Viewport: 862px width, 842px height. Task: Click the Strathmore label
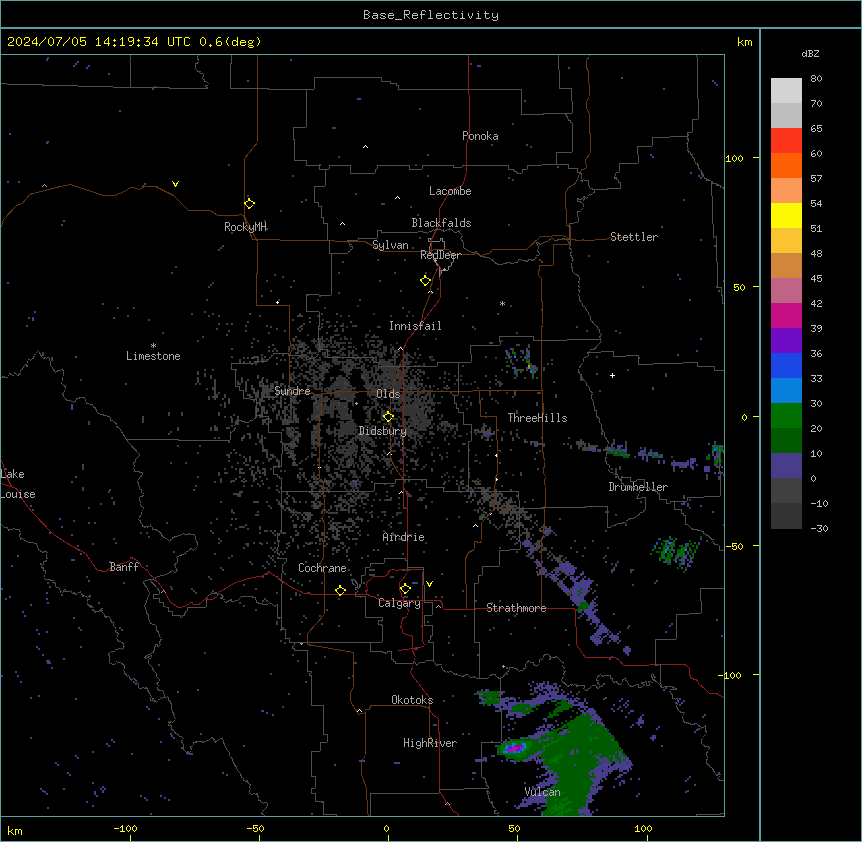click(516, 608)
